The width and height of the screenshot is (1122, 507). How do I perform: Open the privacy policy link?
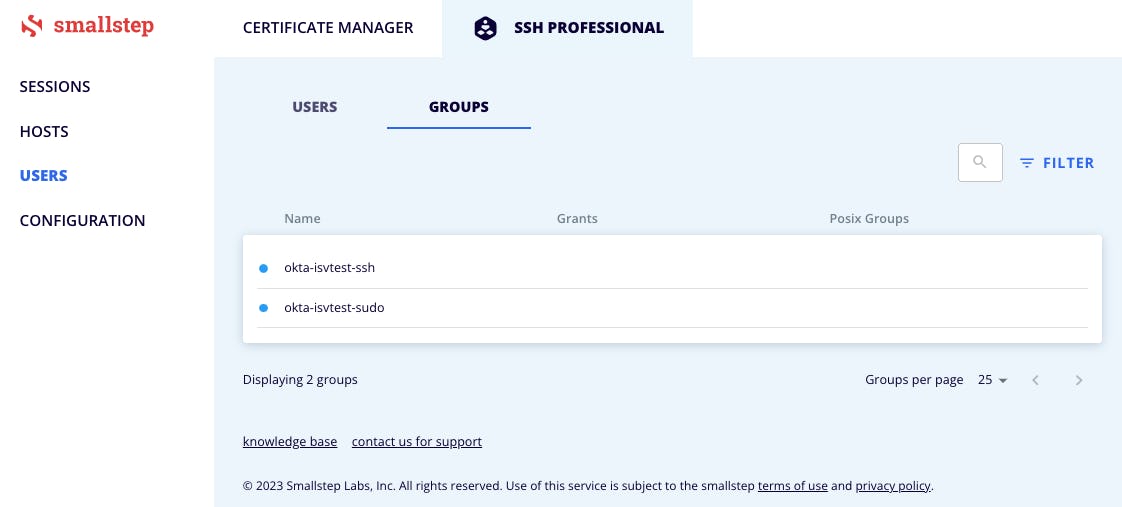893,487
